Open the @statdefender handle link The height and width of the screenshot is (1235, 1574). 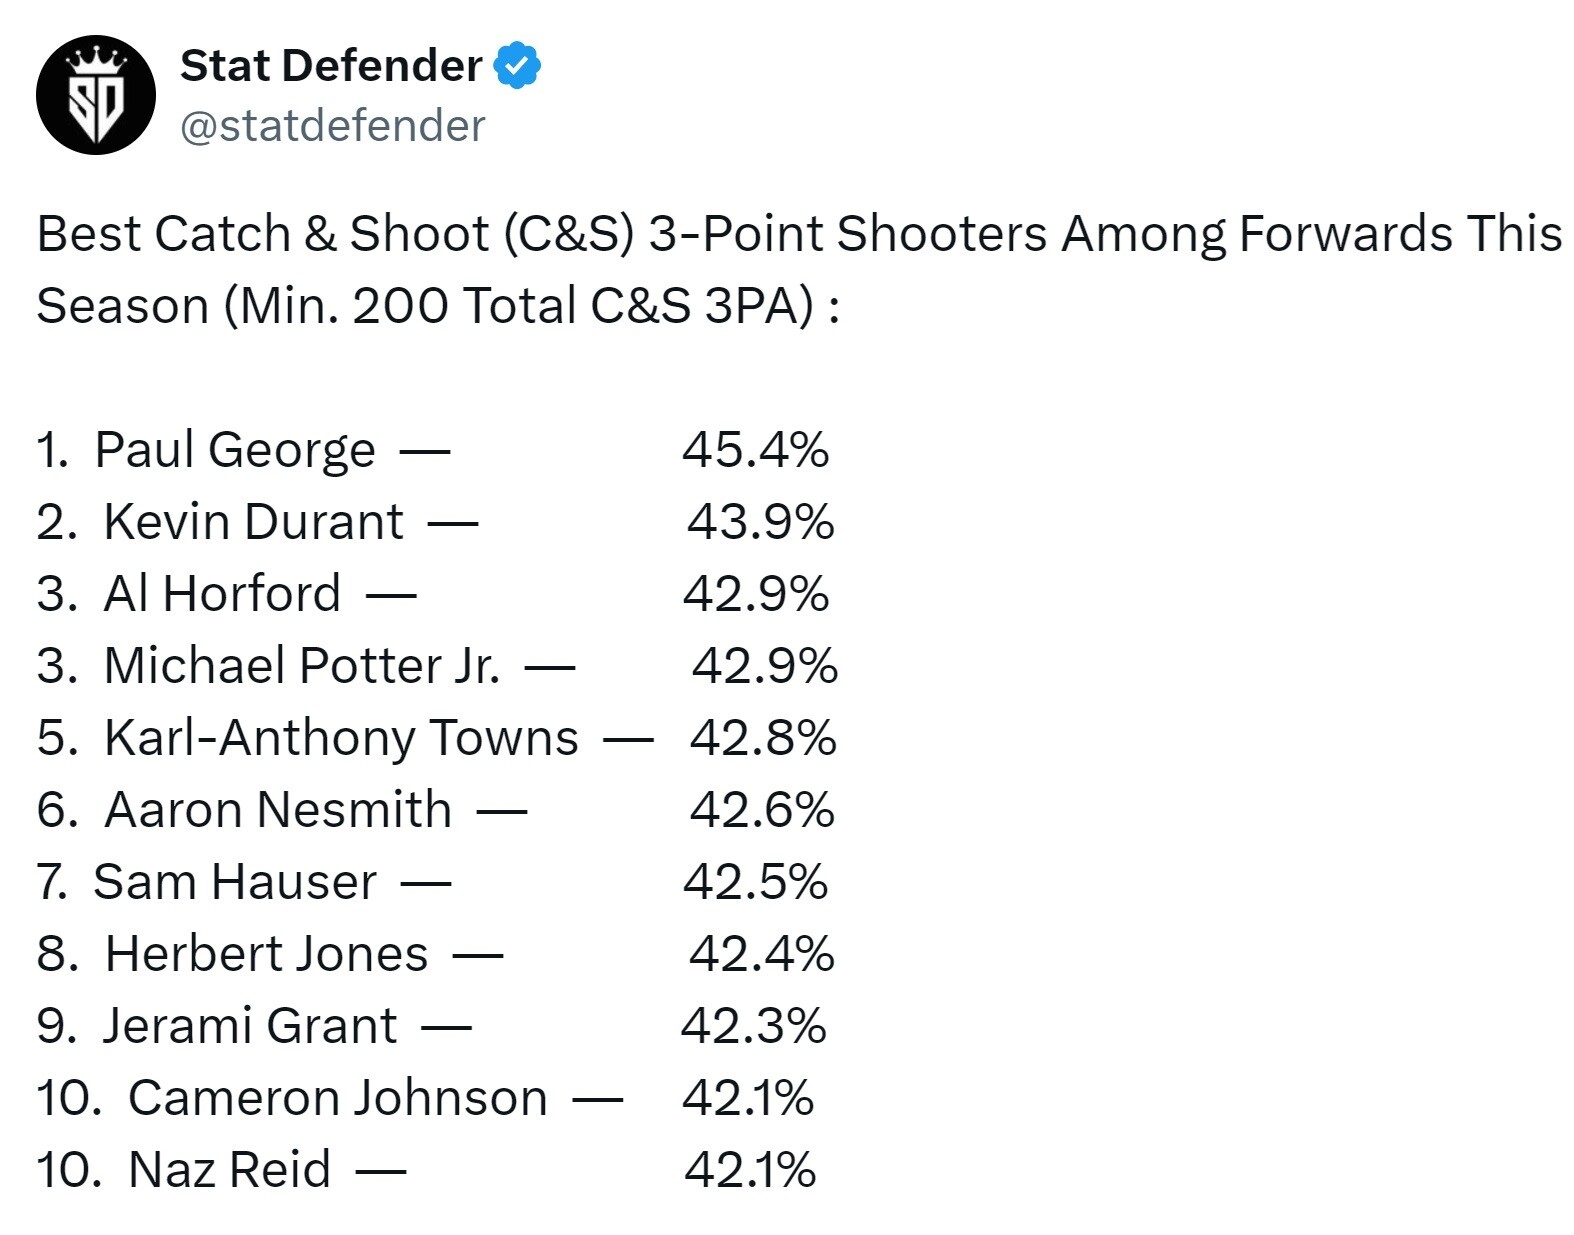[332, 127]
